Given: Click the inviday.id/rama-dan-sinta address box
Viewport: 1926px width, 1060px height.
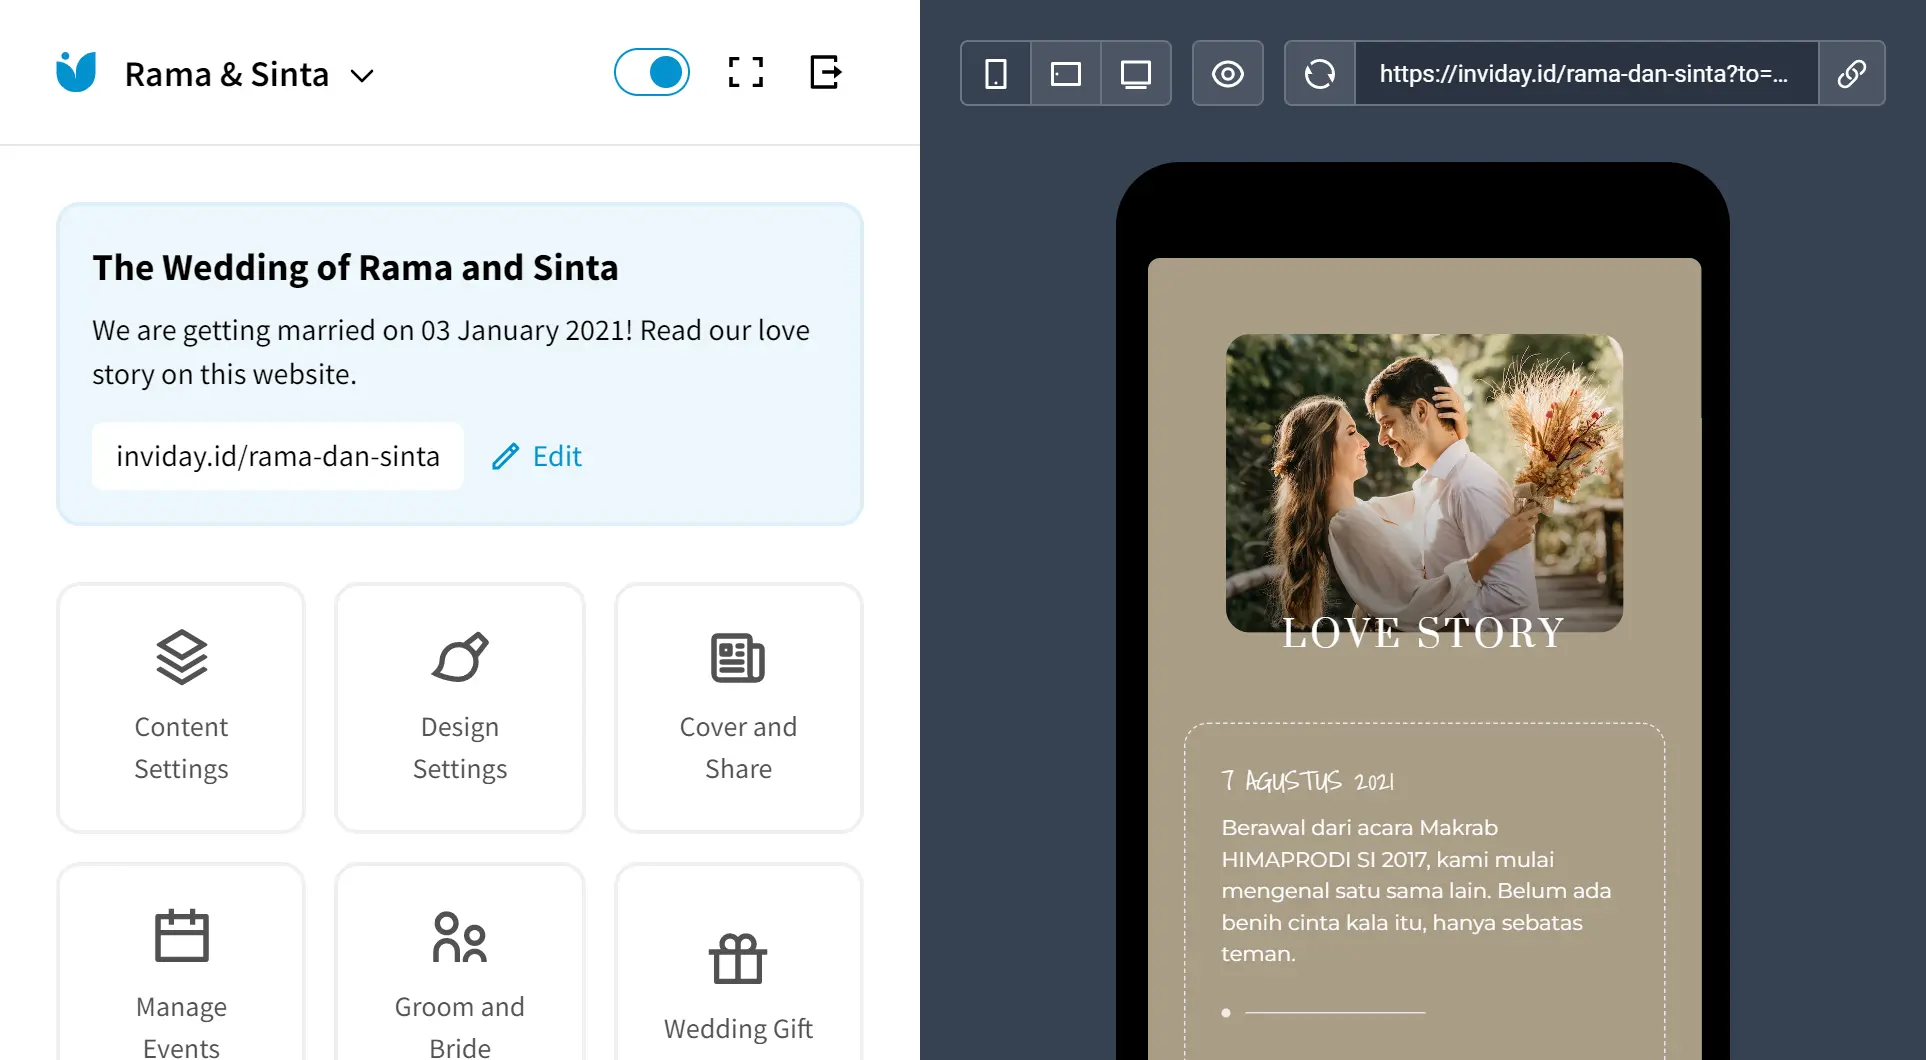Looking at the screenshot, I should coord(277,456).
